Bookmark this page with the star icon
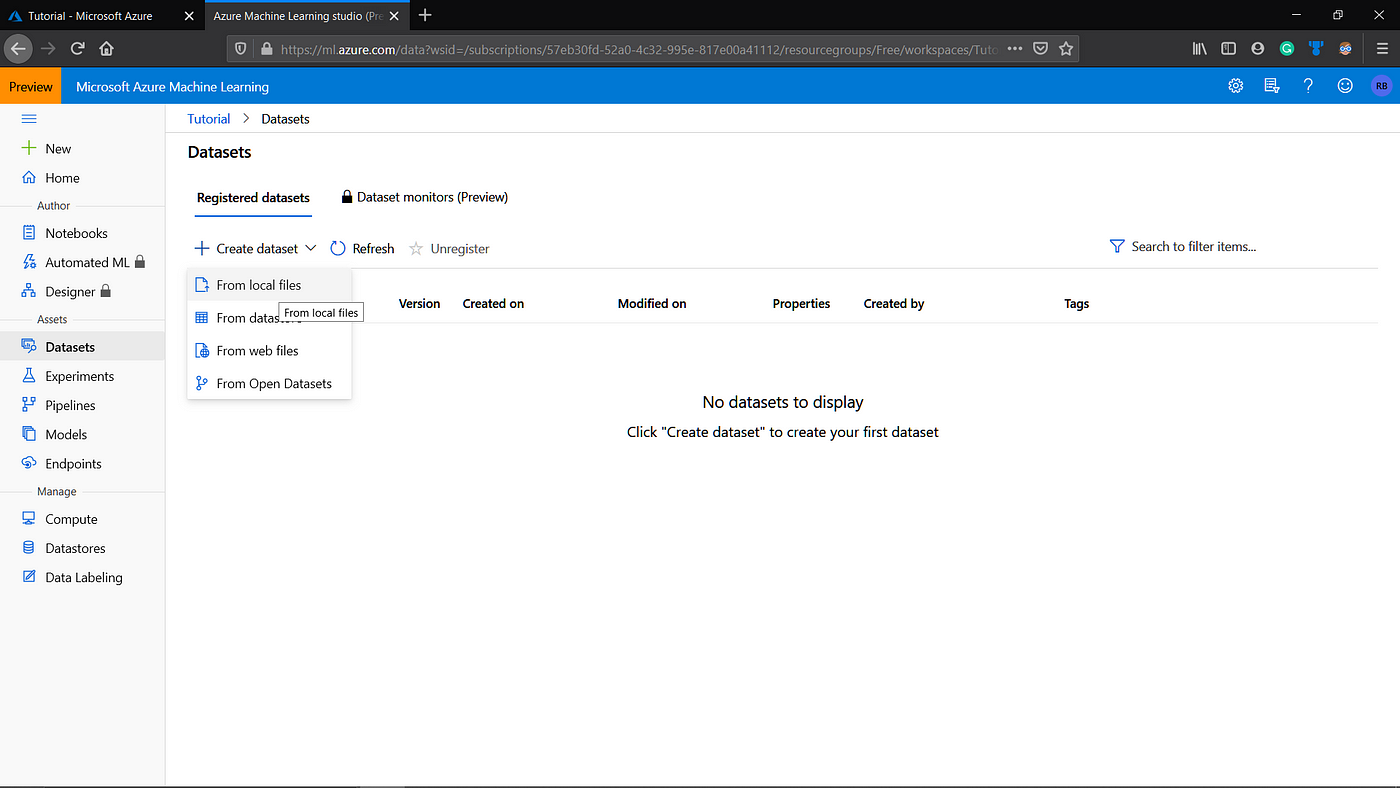This screenshot has height=788, width=1400. 1066,48
